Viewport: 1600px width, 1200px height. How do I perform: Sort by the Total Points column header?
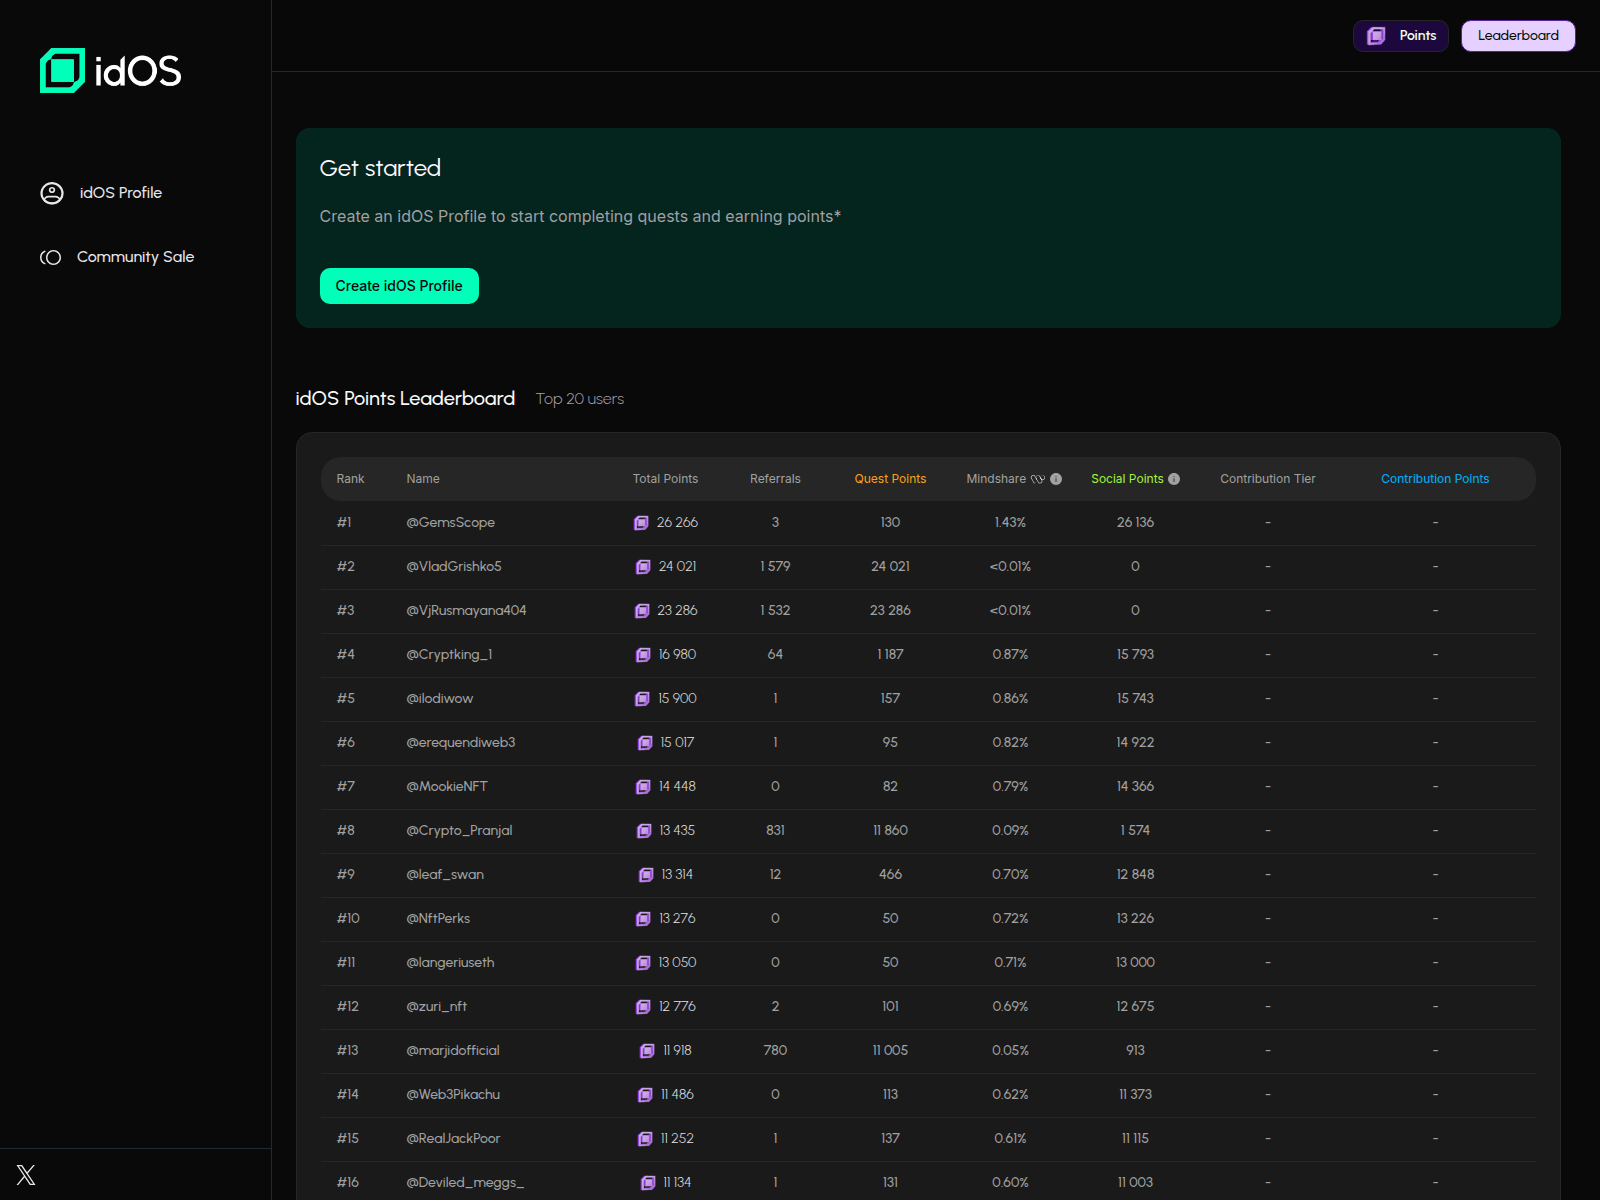pyautogui.click(x=665, y=478)
